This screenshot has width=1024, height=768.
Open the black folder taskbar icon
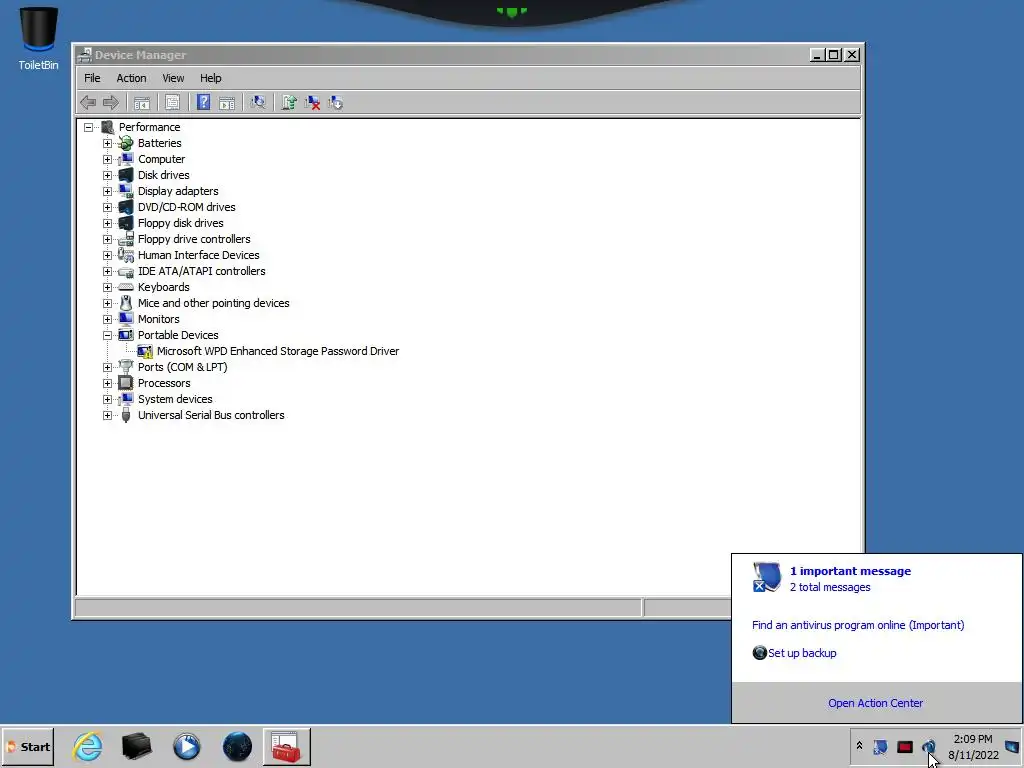point(136,746)
